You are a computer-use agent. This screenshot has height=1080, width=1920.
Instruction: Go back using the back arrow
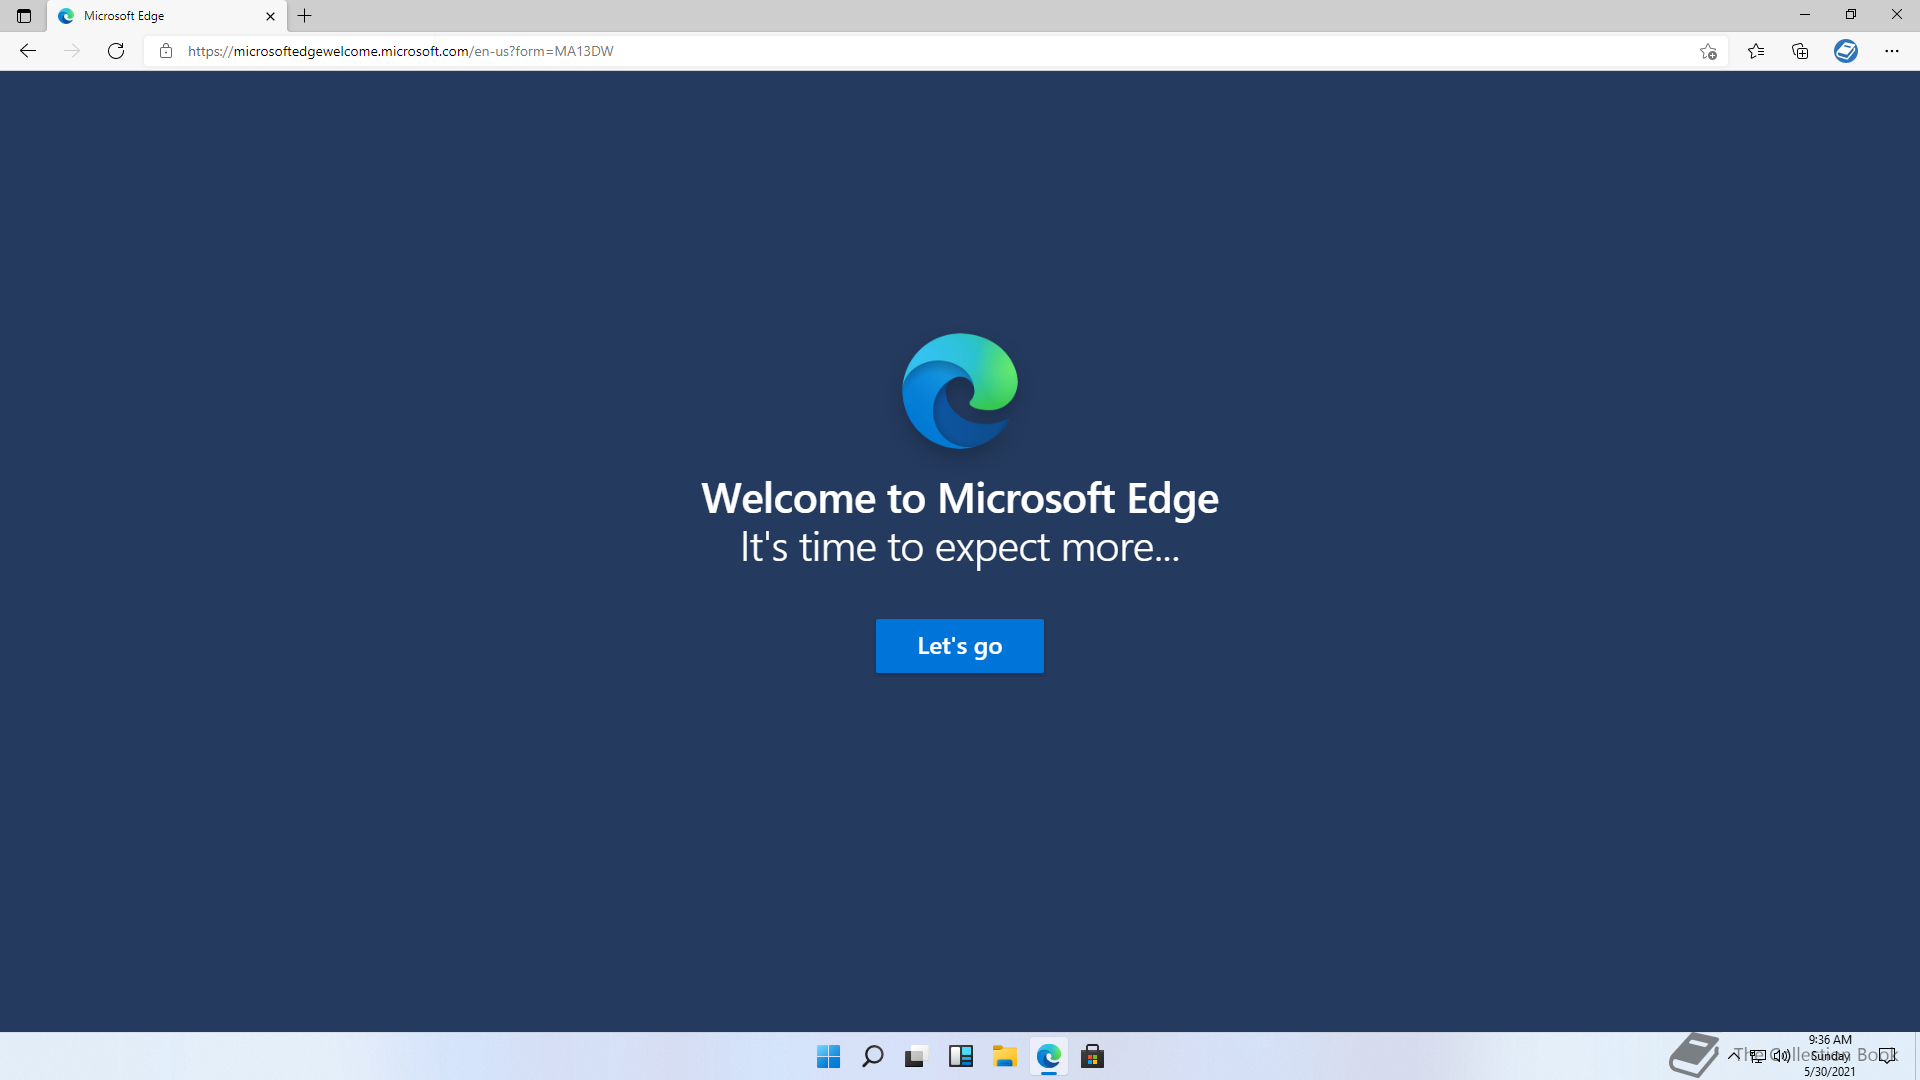coord(28,51)
